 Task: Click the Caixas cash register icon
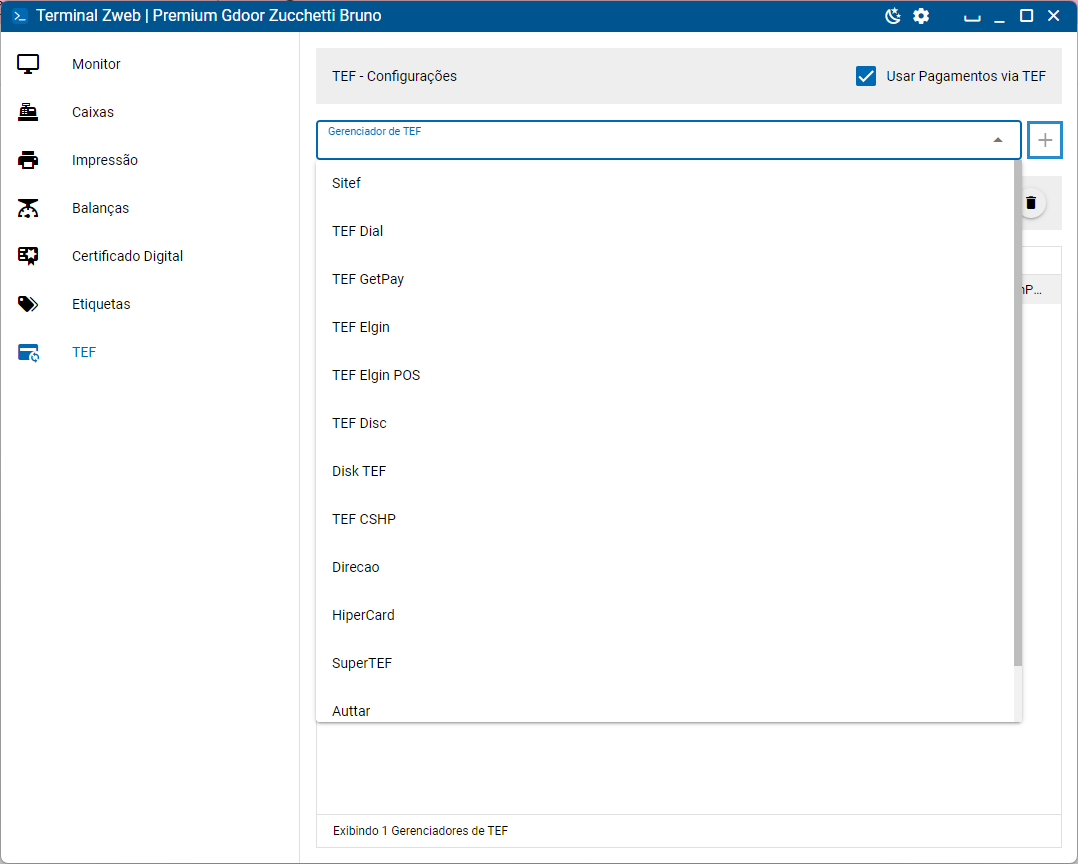[x=28, y=112]
